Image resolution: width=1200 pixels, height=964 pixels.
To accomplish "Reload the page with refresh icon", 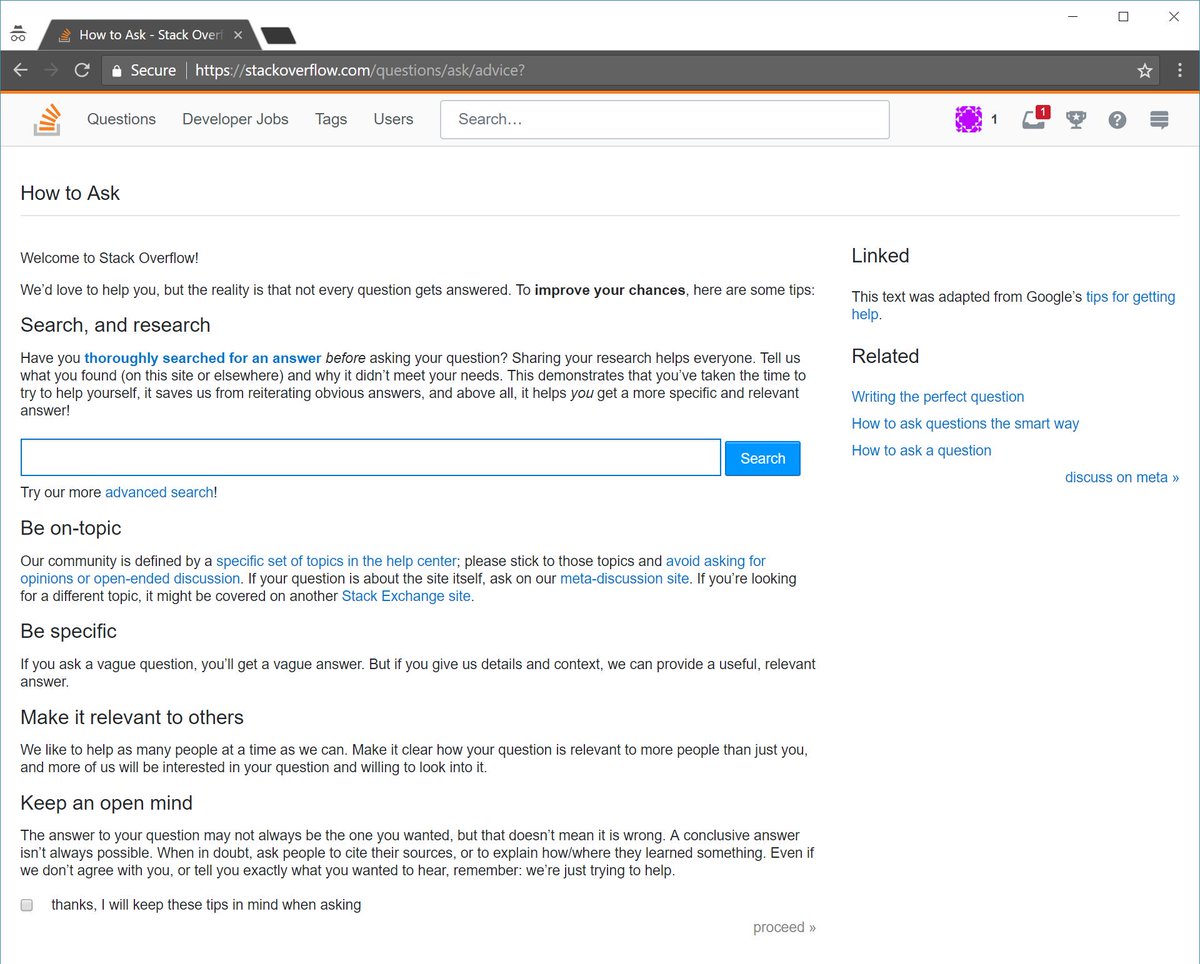I will click(82, 70).
